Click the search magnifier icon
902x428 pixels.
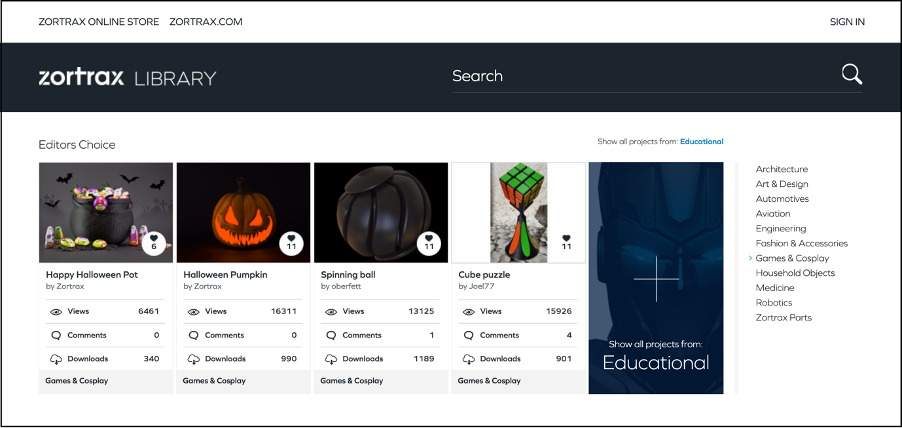[x=851, y=75]
